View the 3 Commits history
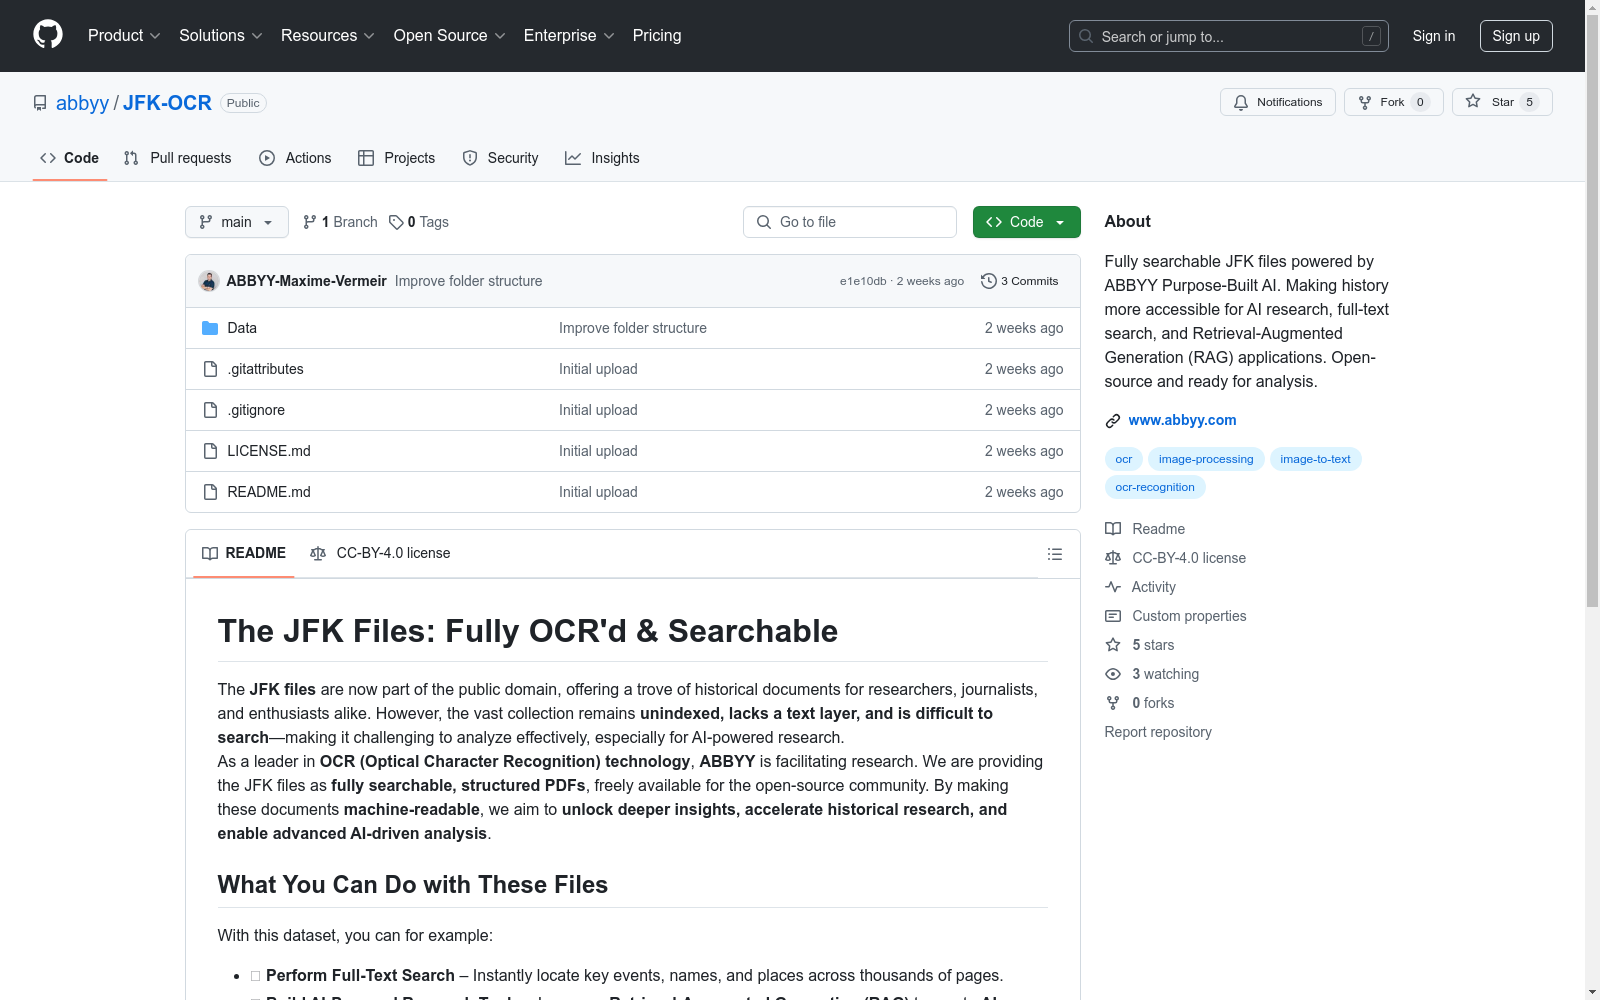The width and height of the screenshot is (1600, 1000). pyautogui.click(x=1019, y=281)
